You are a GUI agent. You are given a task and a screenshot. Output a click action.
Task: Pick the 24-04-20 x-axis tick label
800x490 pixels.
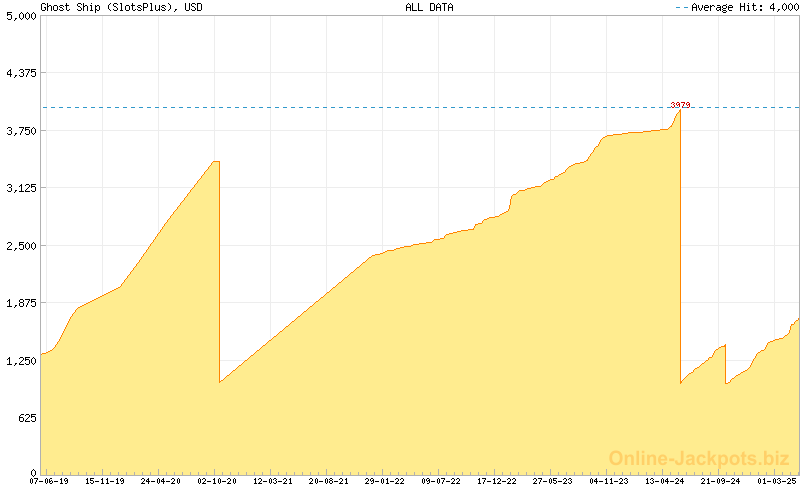coord(161,481)
